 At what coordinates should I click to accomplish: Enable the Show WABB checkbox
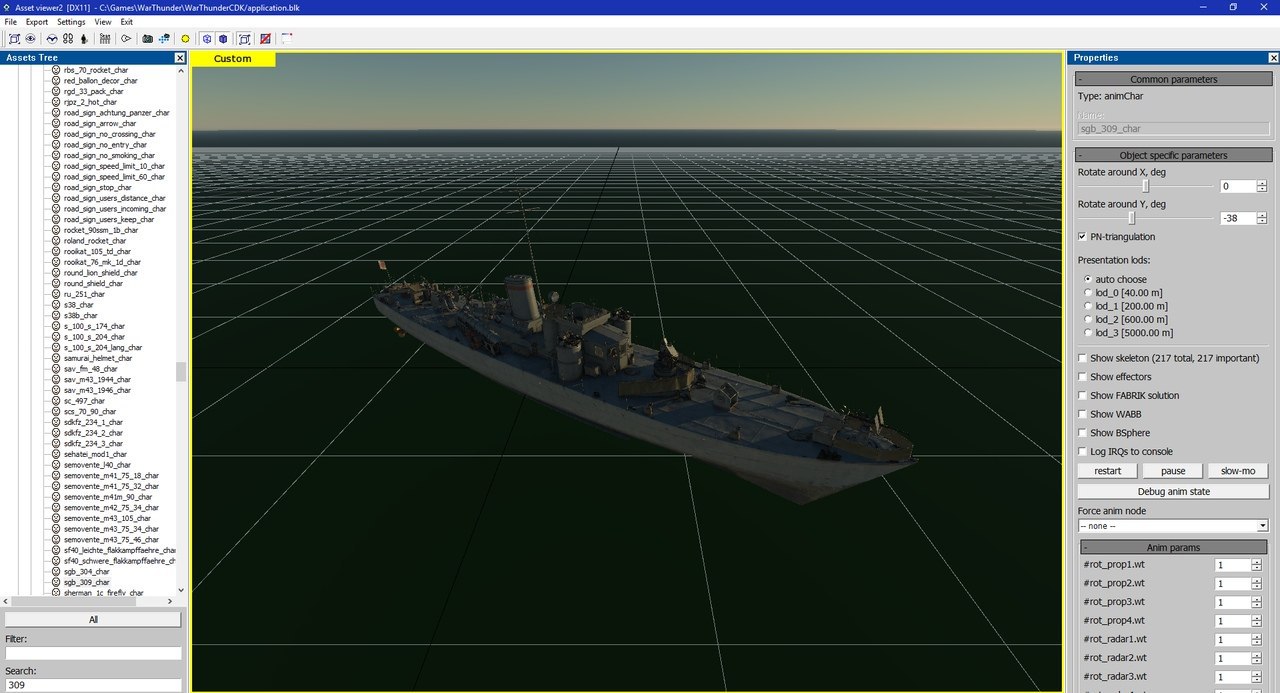pos(1082,414)
